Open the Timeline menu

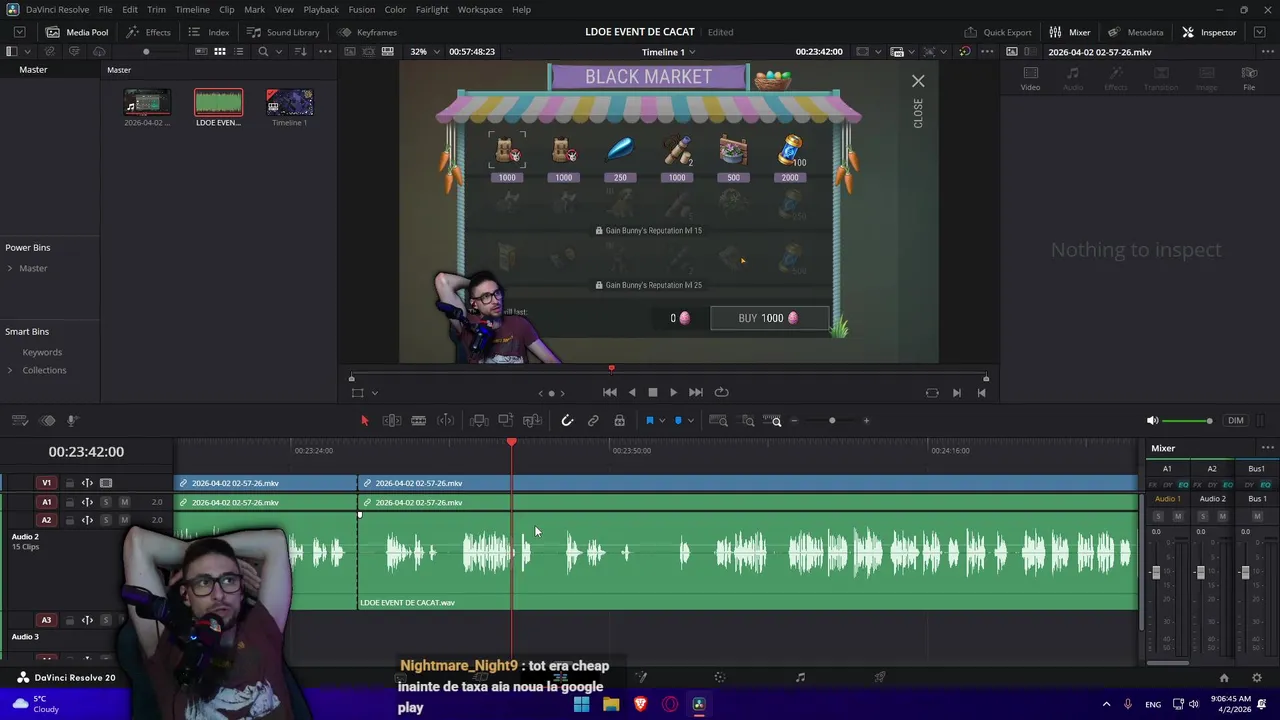point(192,9)
